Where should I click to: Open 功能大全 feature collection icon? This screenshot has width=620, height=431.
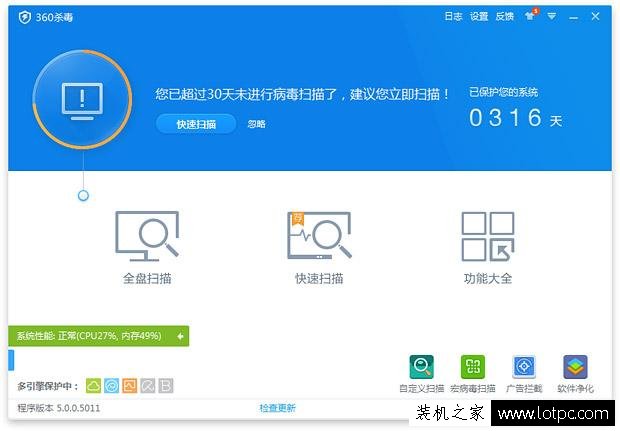488,236
